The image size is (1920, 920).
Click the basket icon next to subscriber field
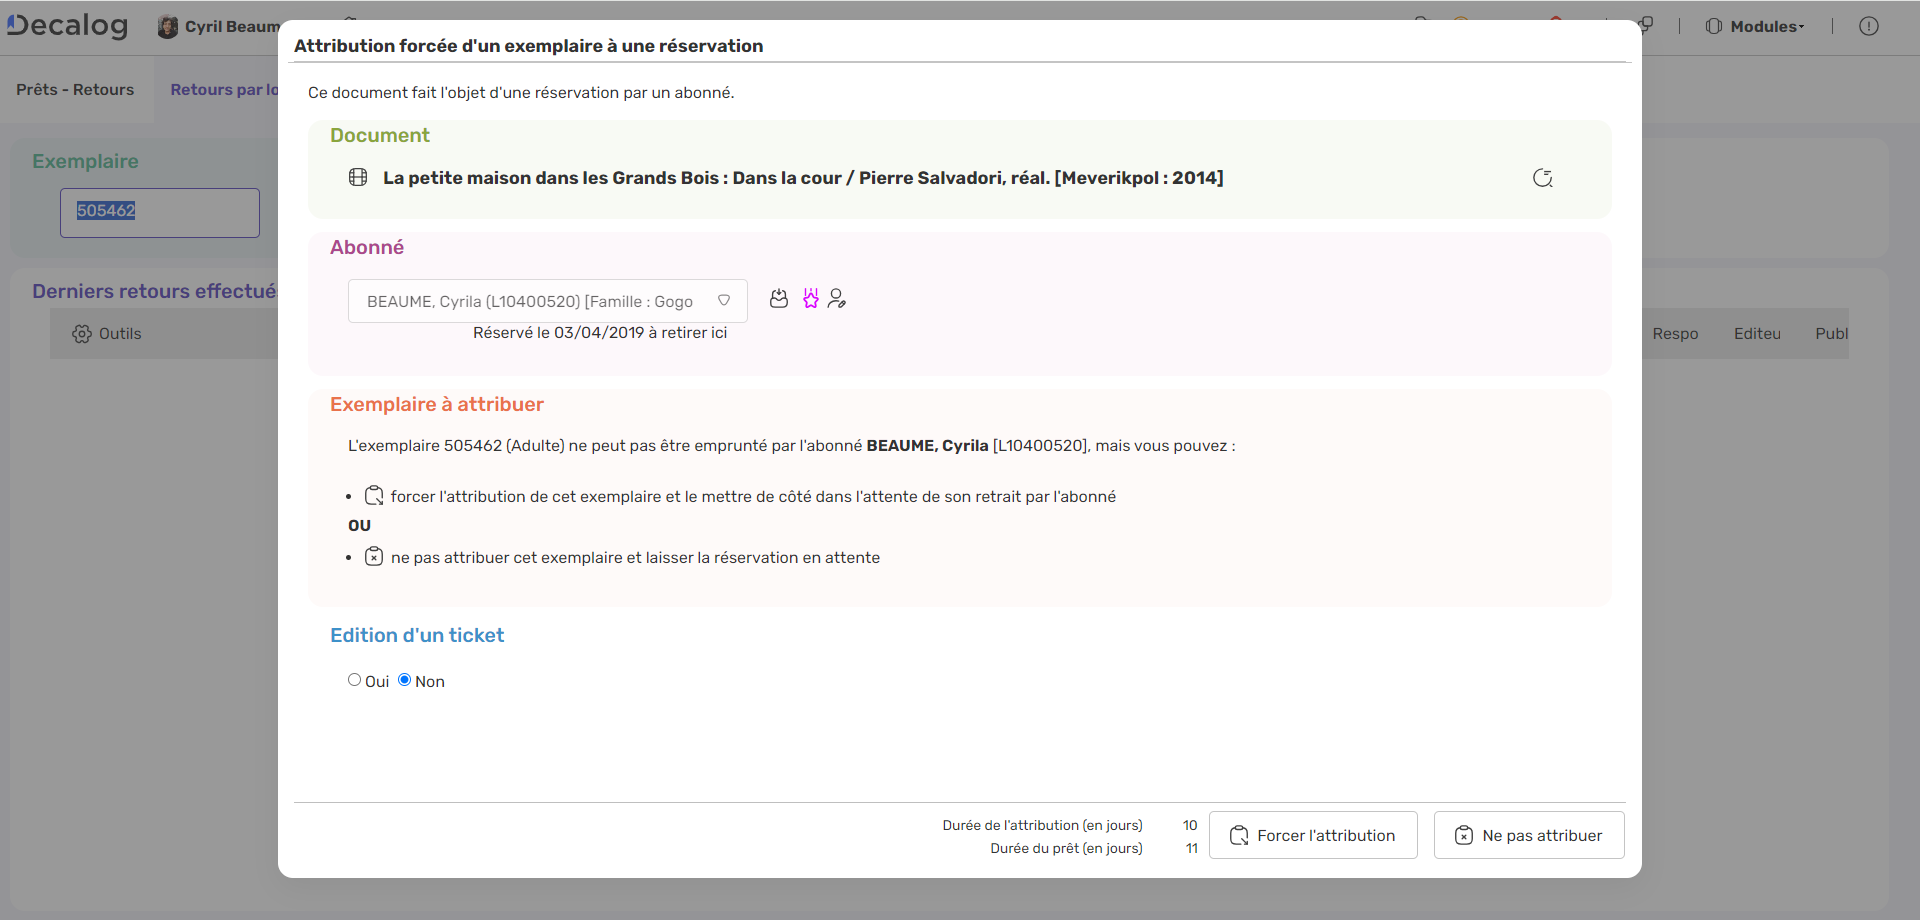click(779, 299)
